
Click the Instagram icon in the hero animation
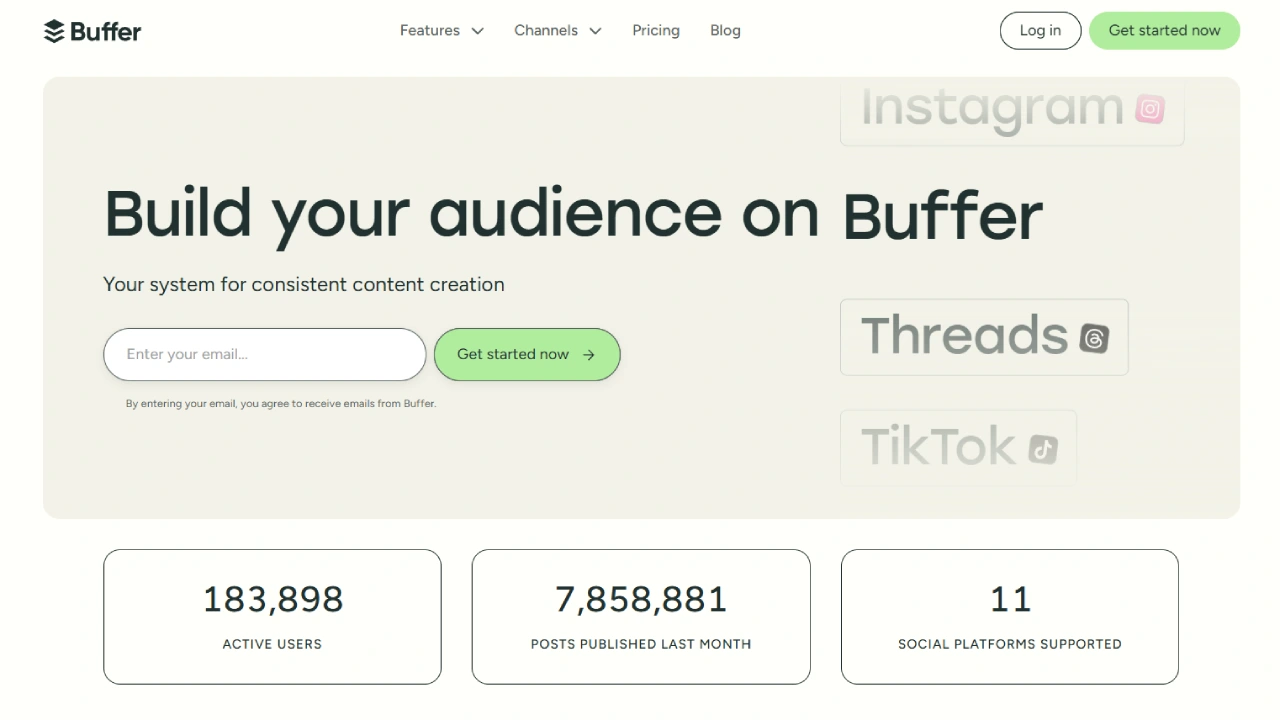[x=1150, y=109]
